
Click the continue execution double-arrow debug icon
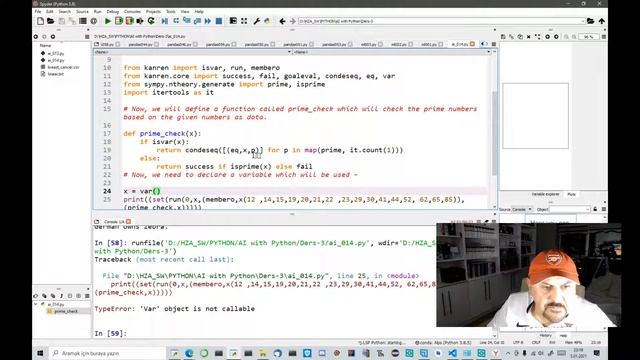point(208,21)
